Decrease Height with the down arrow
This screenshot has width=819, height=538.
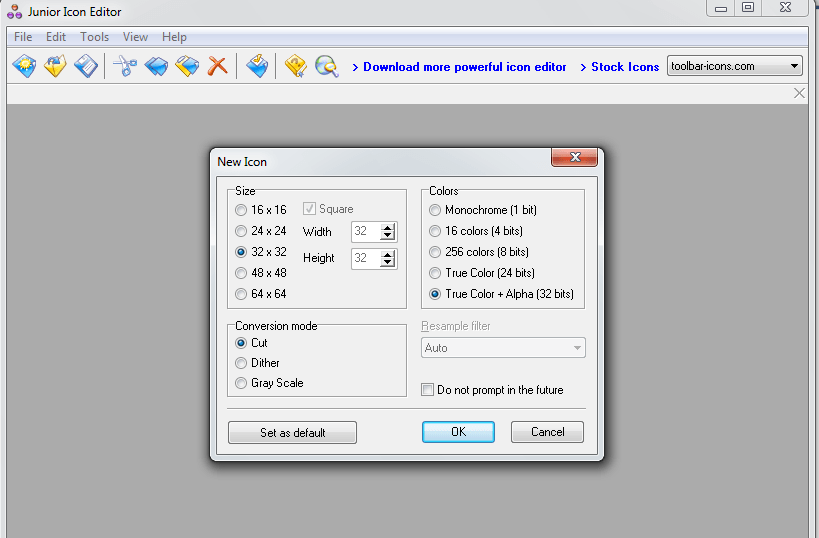point(388,263)
